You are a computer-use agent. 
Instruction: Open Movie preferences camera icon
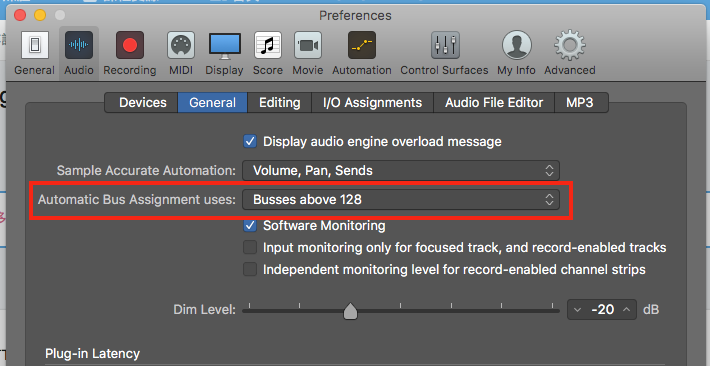[x=308, y=45]
